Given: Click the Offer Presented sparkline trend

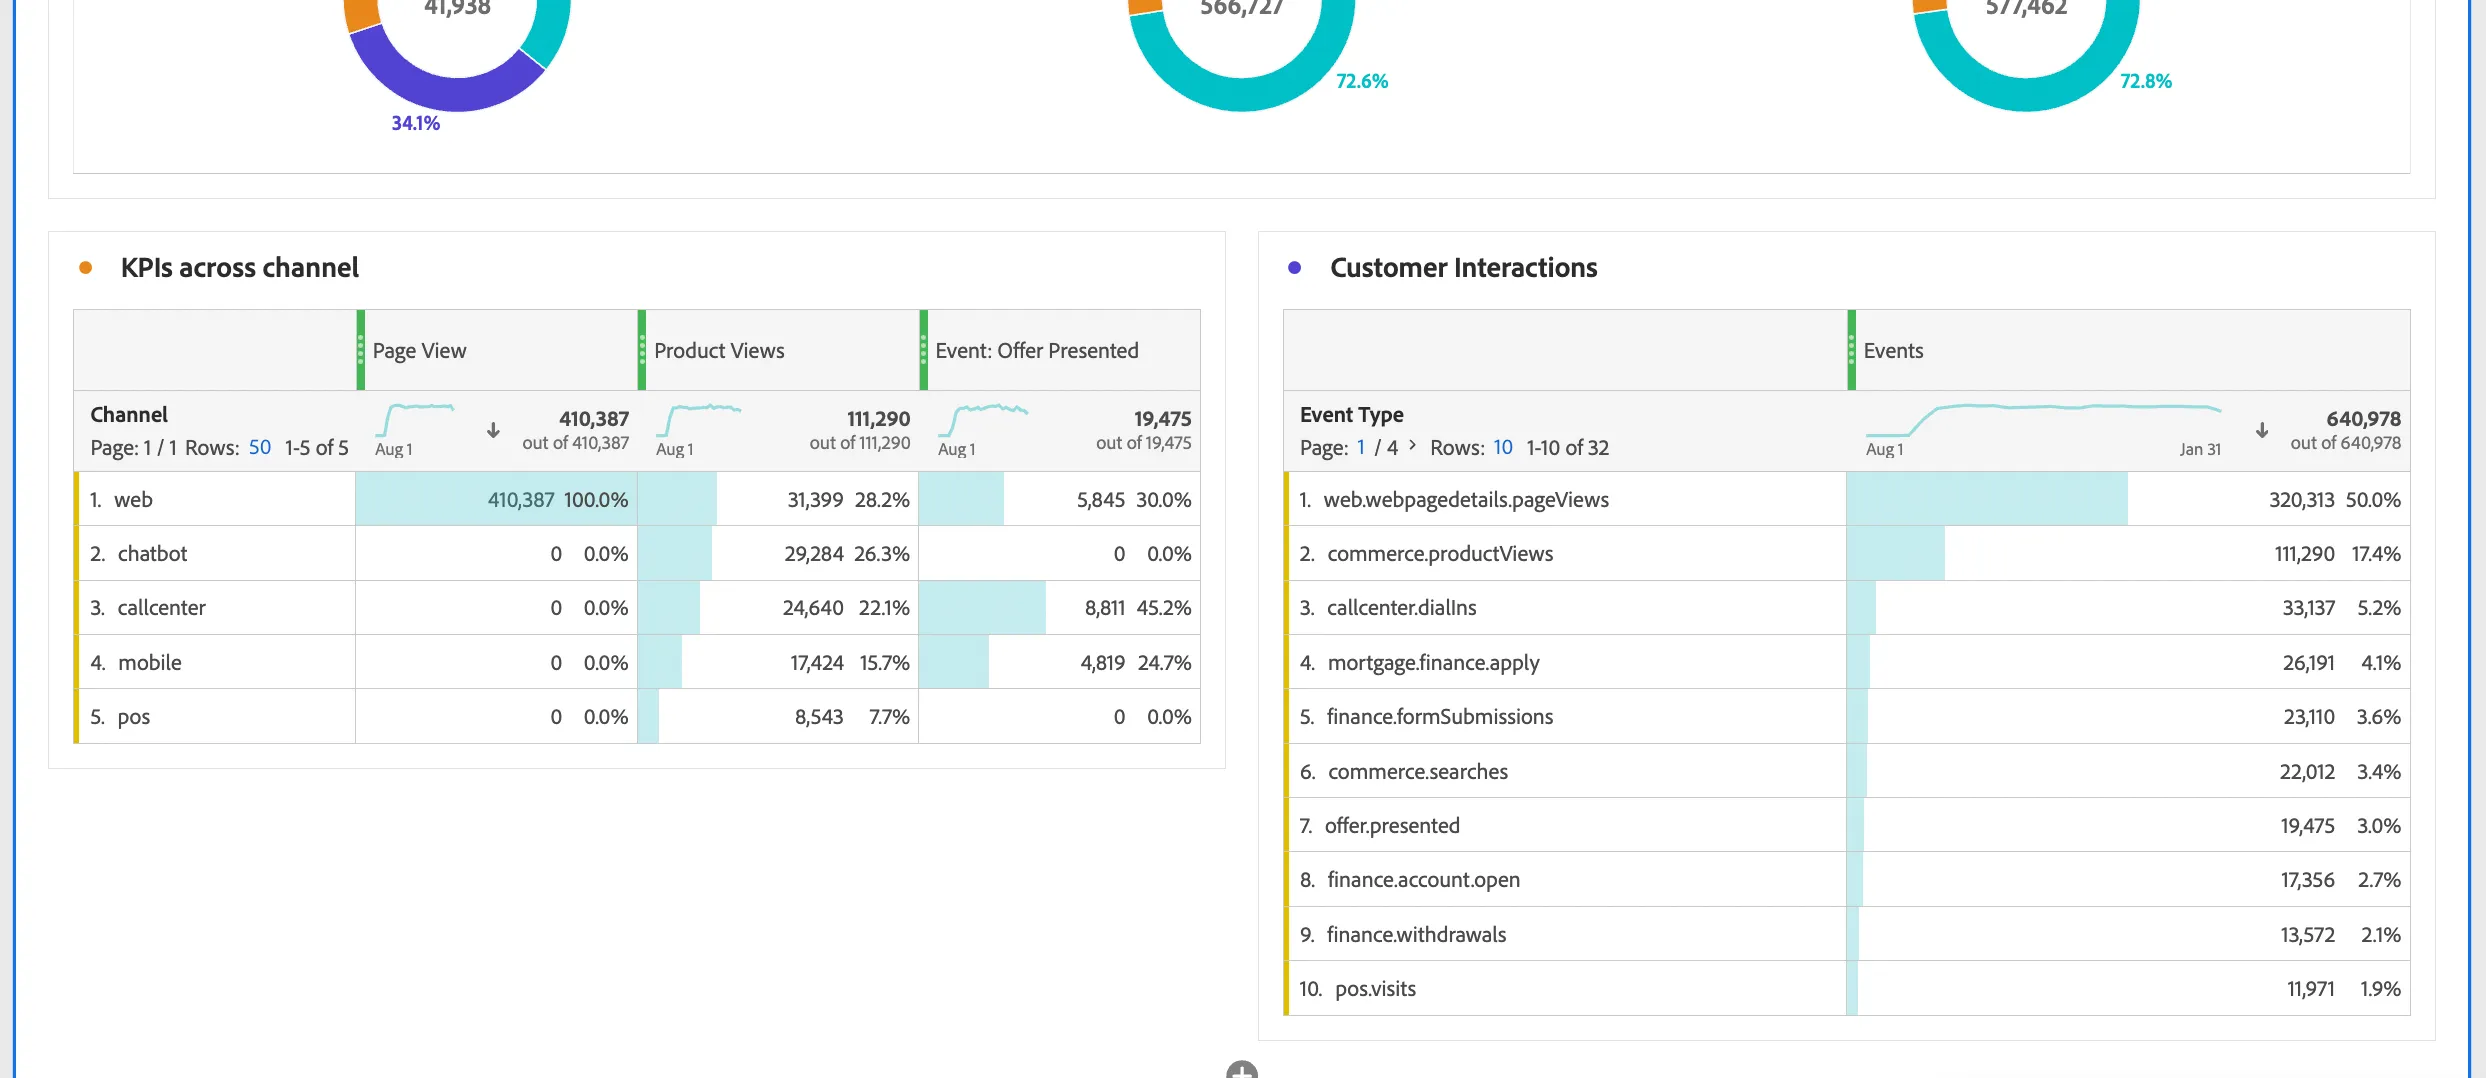Looking at the screenshot, I should coord(983,420).
